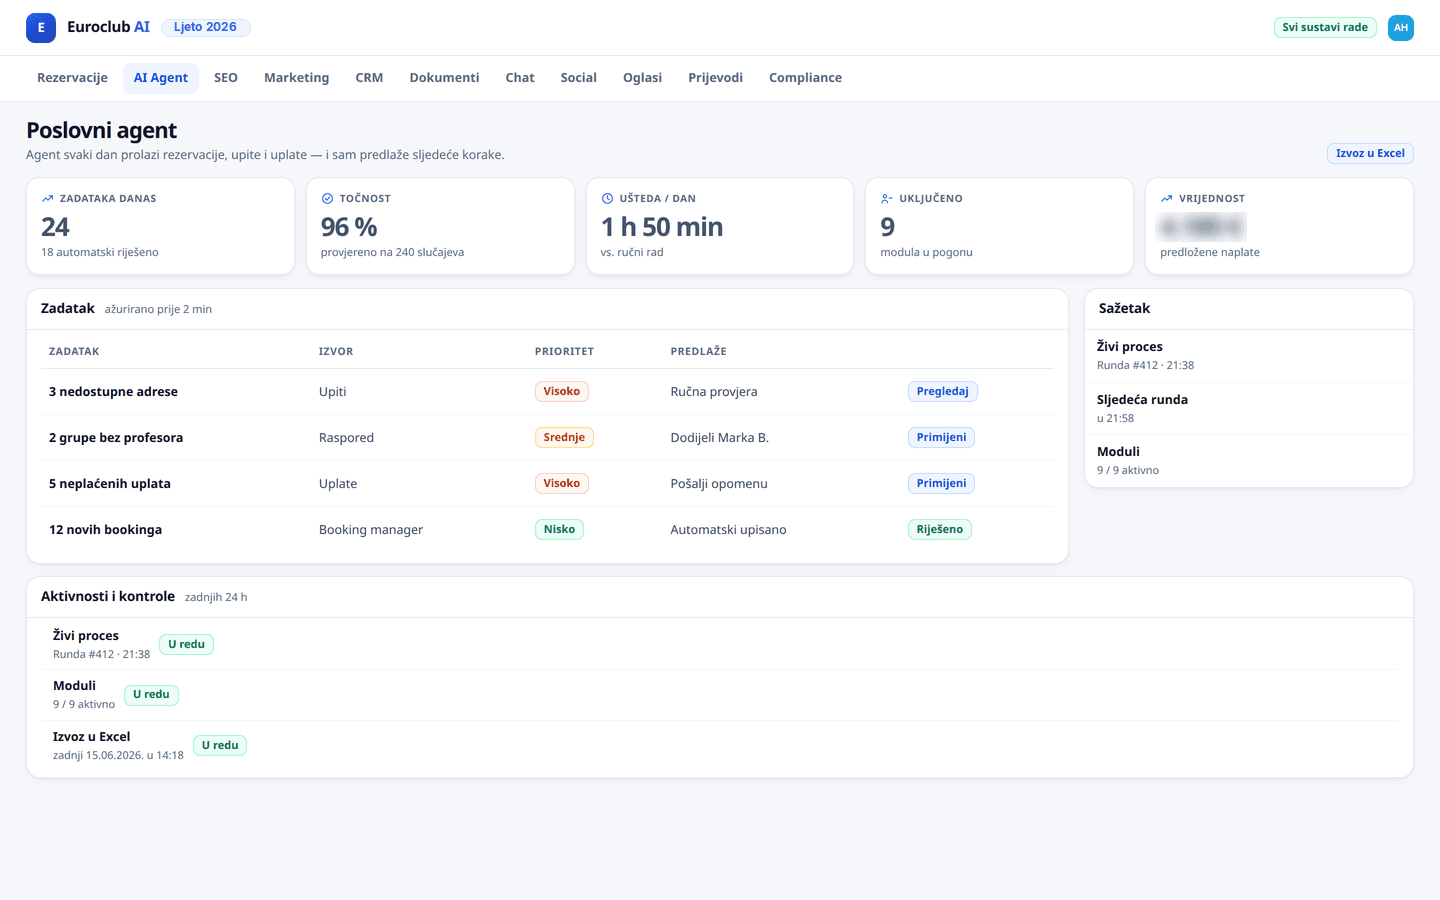Open the Prijevodi tab
This screenshot has height=900, width=1440.
click(715, 78)
